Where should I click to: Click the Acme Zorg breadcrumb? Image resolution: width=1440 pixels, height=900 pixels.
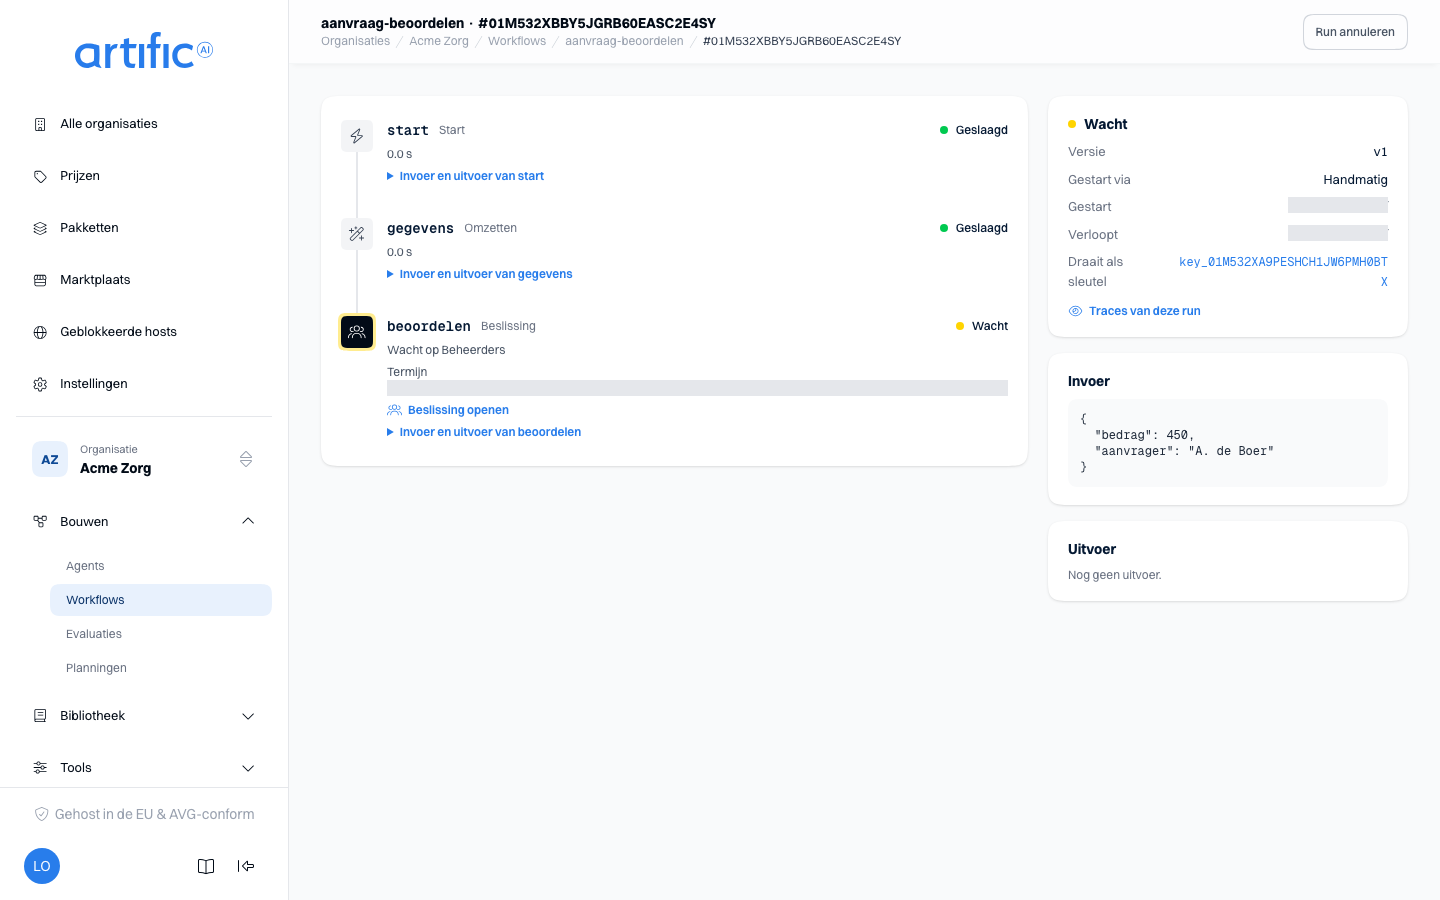click(439, 41)
